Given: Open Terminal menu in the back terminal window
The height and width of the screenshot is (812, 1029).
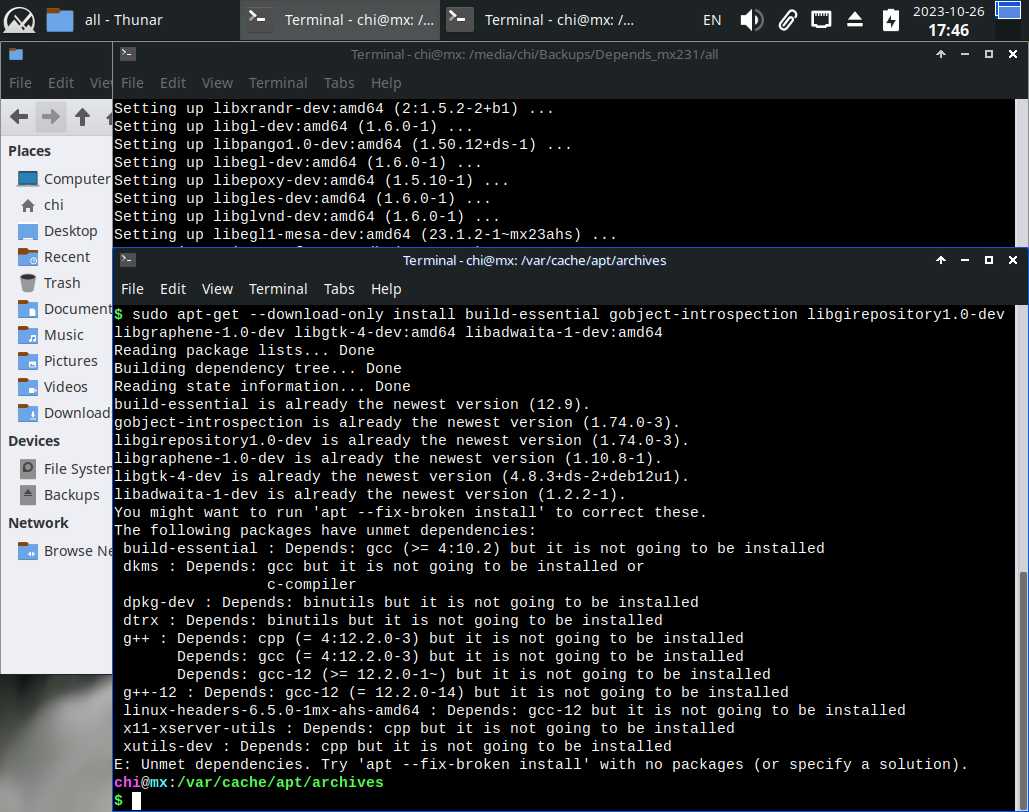Looking at the screenshot, I should (x=278, y=83).
